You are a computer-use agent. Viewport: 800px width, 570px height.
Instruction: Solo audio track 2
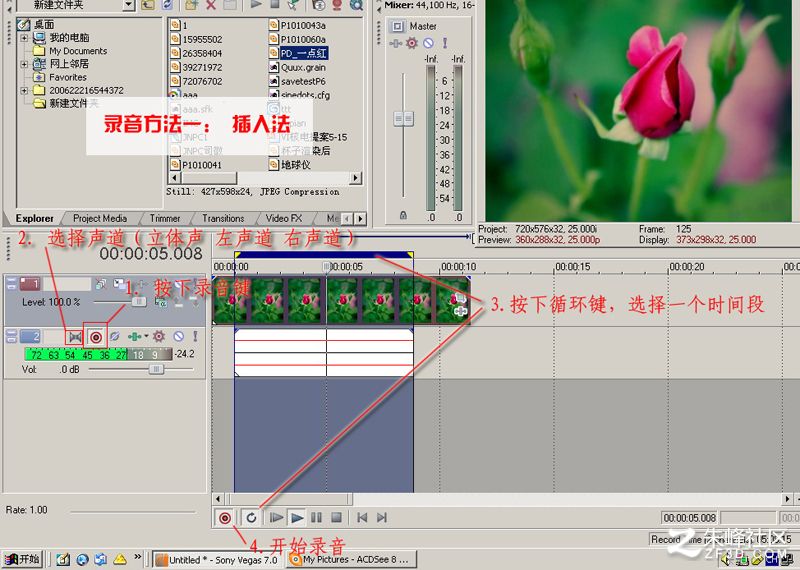coord(195,336)
